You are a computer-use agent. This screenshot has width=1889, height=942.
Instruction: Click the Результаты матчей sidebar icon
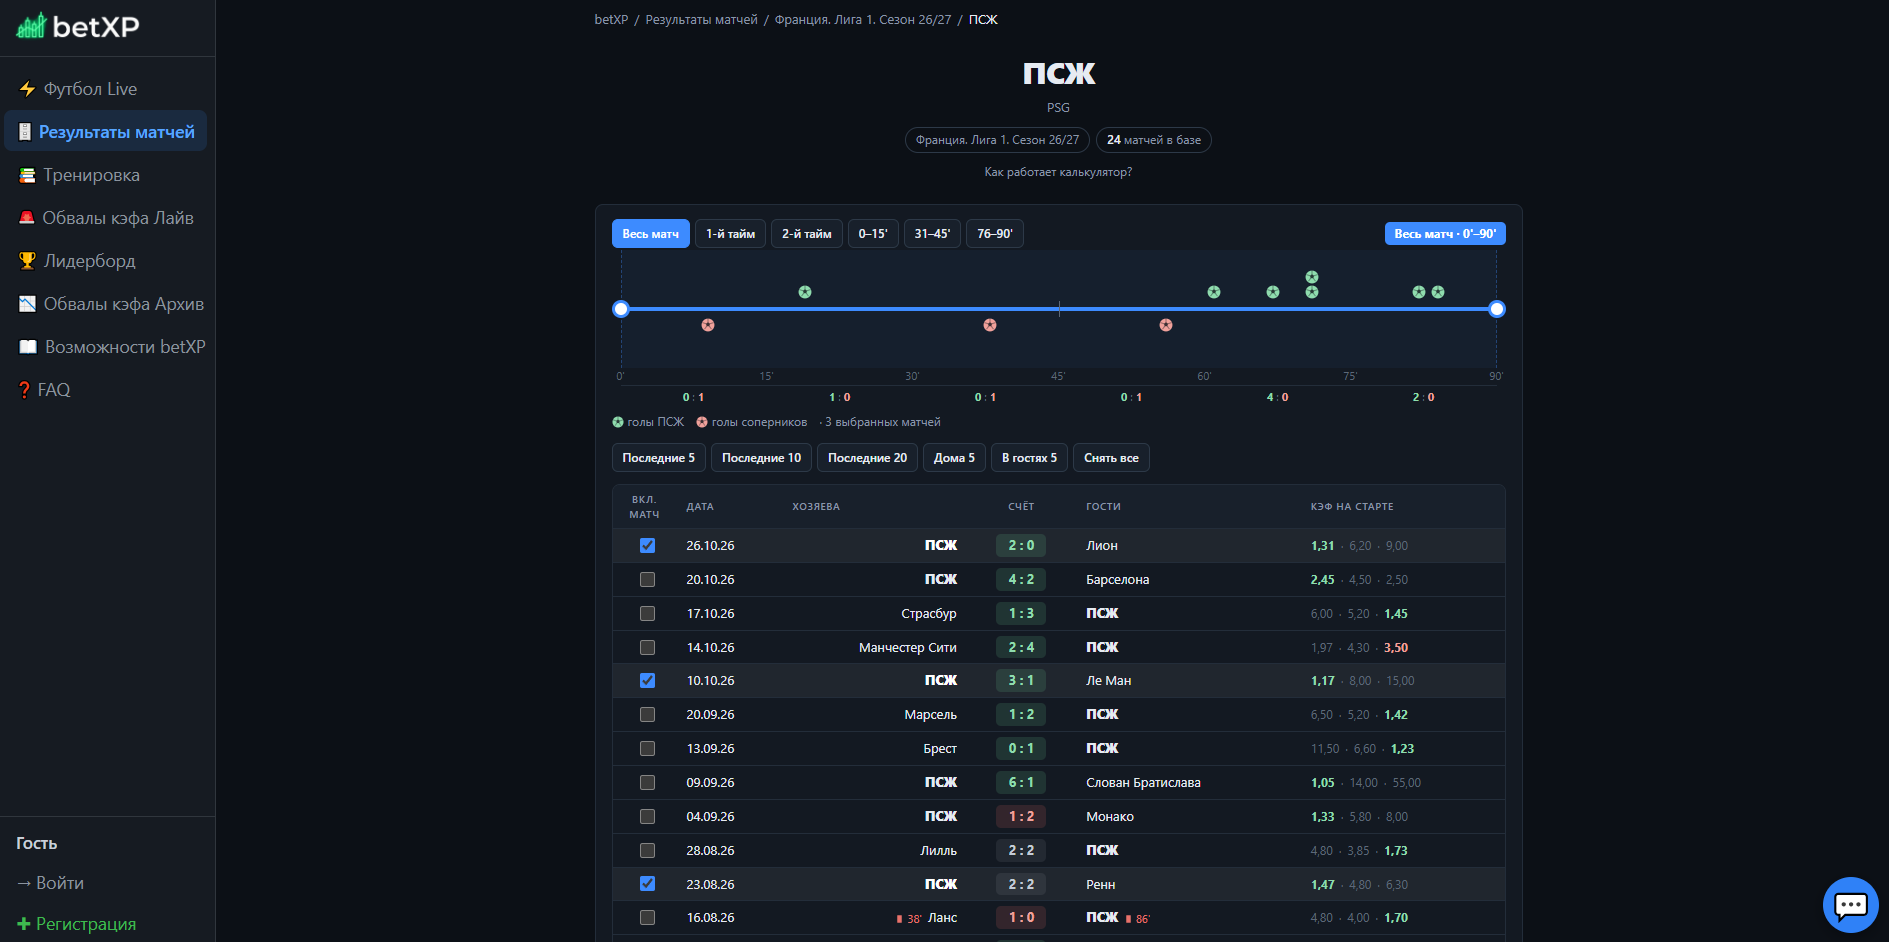(x=25, y=132)
